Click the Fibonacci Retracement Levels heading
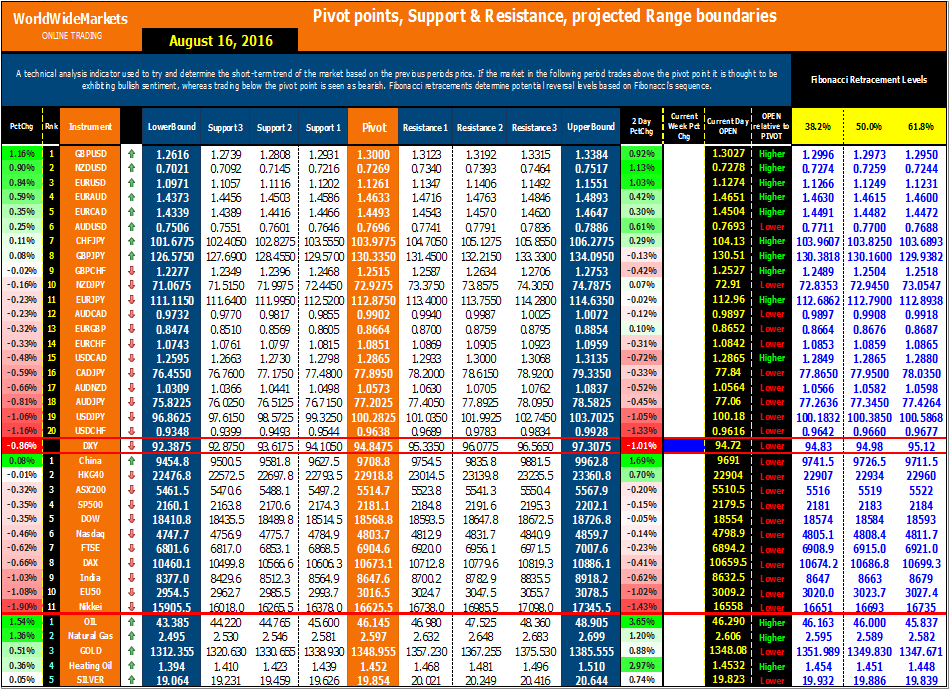 point(869,79)
